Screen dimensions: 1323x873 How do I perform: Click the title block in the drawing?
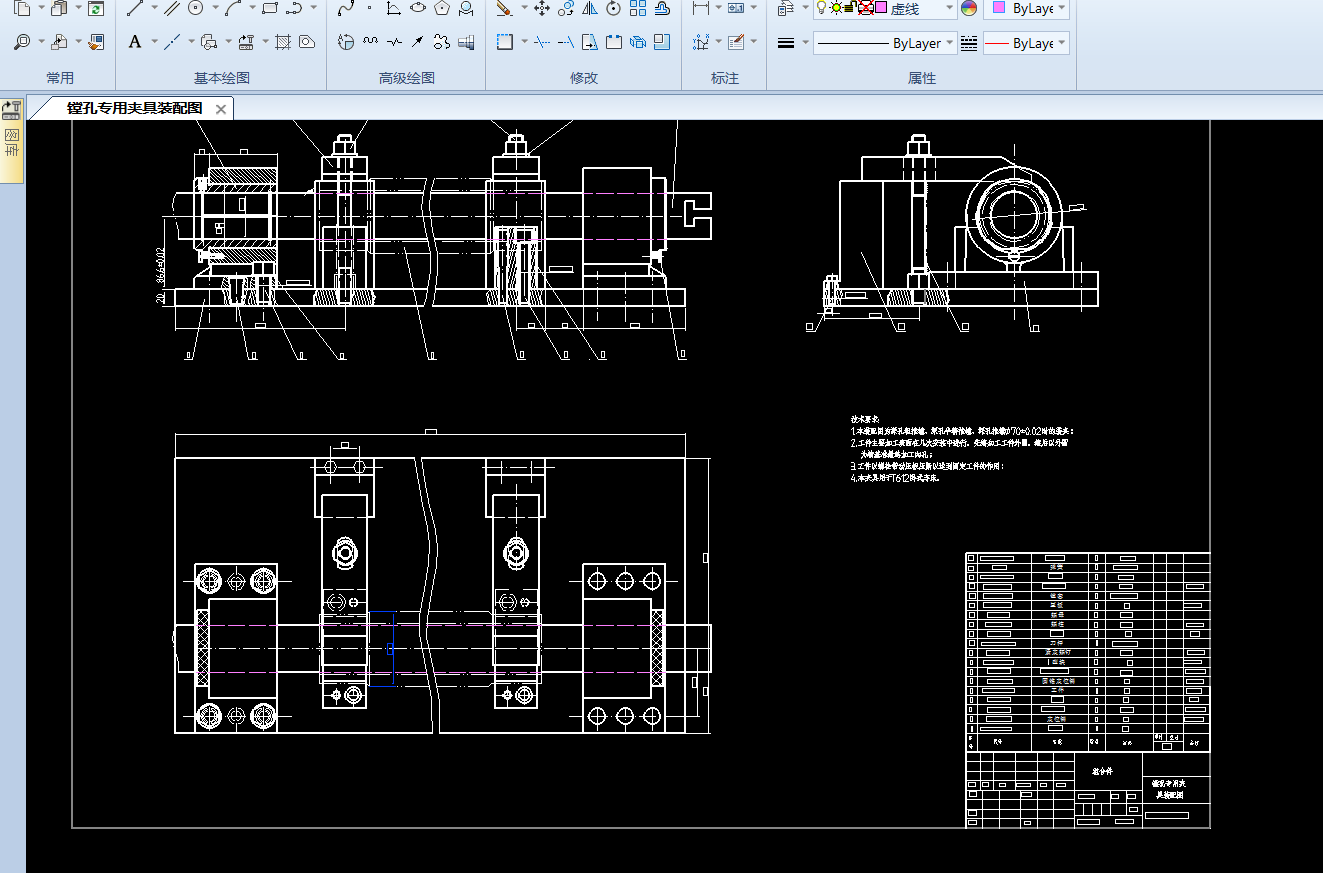coord(1087,789)
